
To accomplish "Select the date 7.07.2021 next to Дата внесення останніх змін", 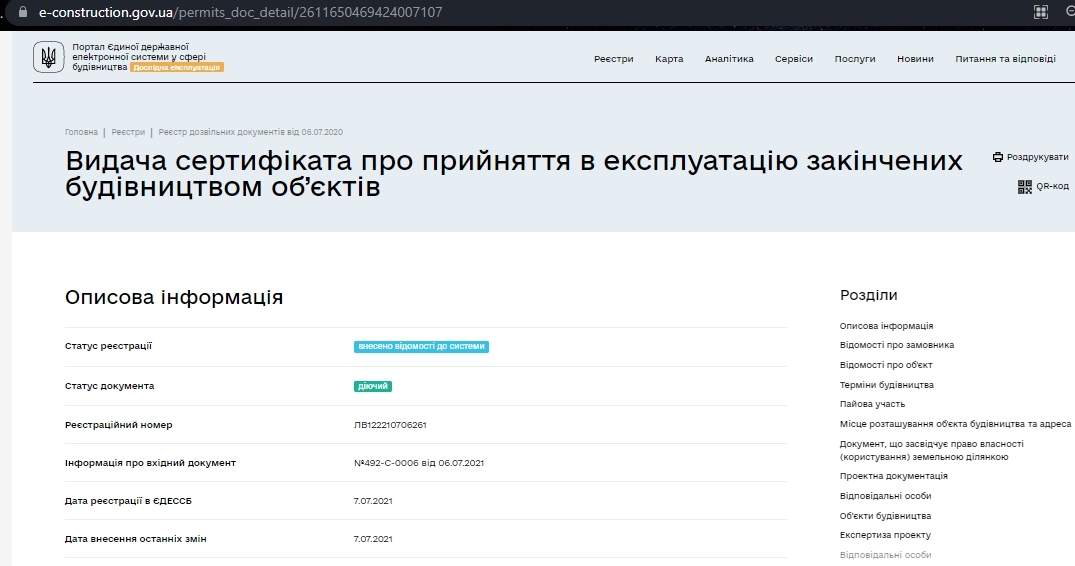I will pos(373,539).
